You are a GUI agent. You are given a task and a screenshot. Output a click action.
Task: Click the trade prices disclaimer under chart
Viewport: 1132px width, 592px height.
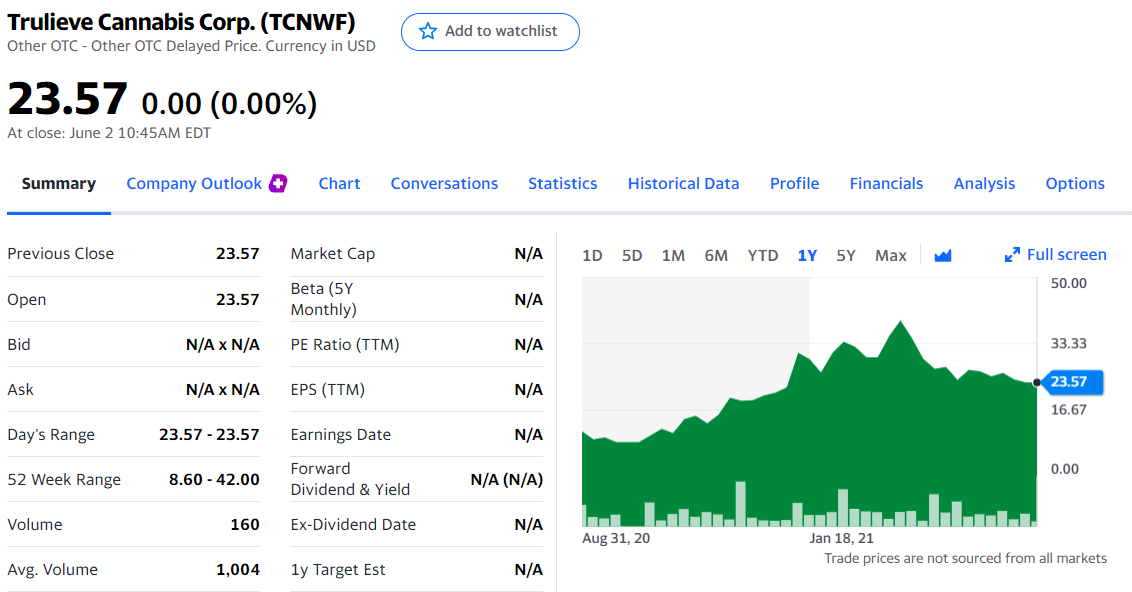point(965,558)
